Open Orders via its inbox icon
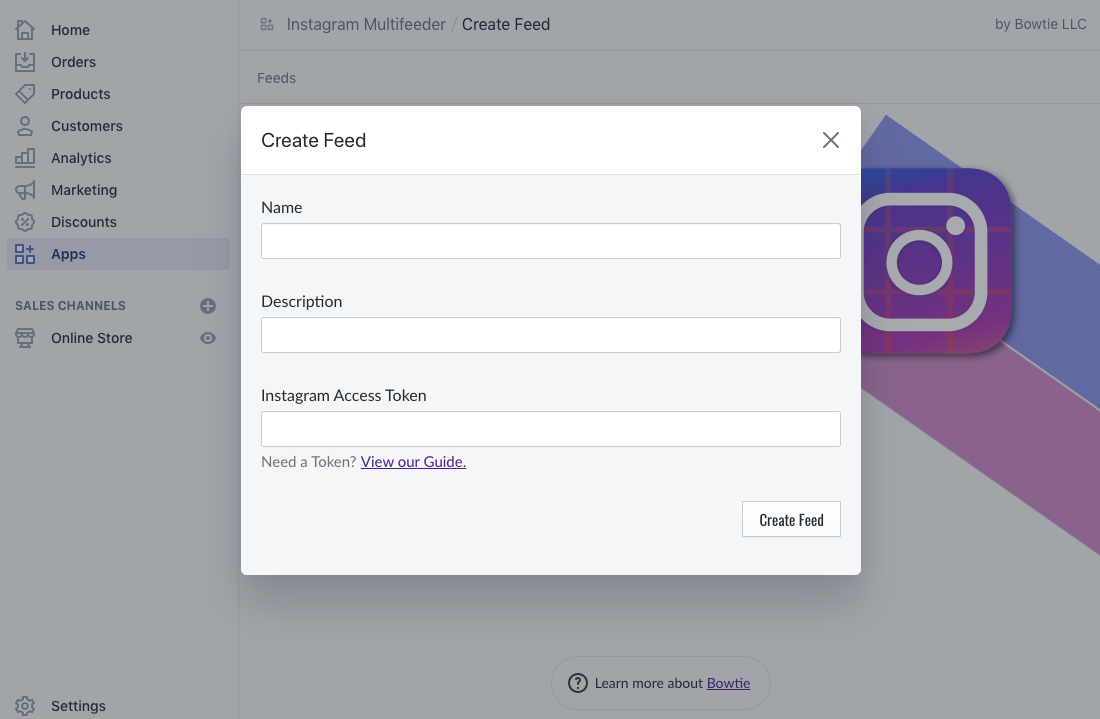 (x=25, y=62)
